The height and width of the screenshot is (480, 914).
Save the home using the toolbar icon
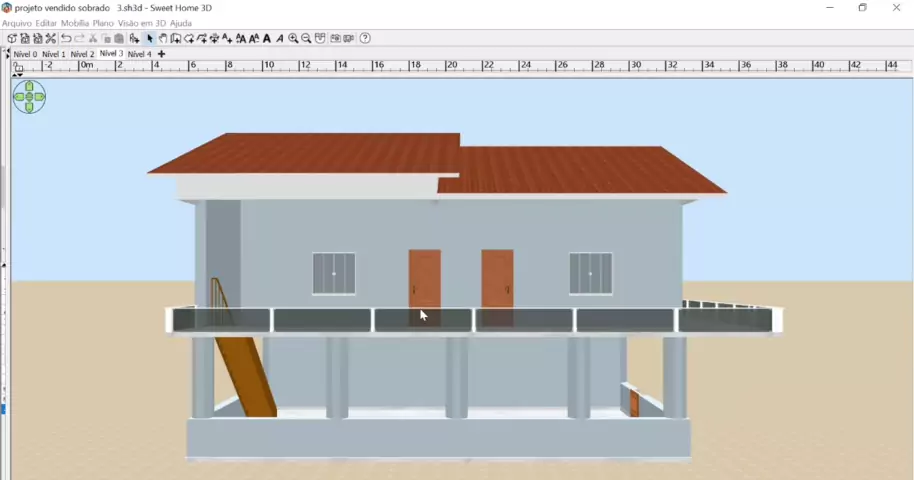[38, 39]
